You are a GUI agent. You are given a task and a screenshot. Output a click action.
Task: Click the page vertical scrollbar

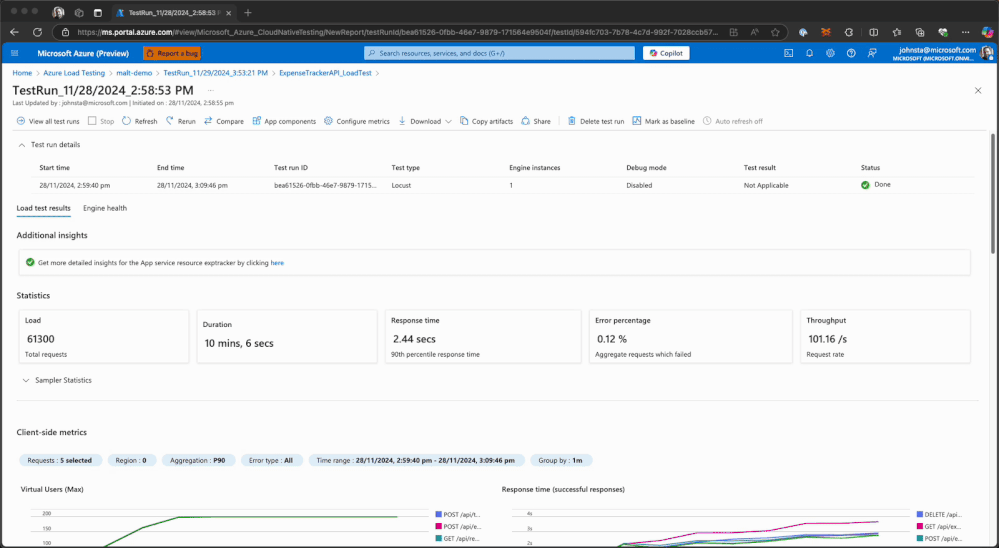tap(992, 194)
